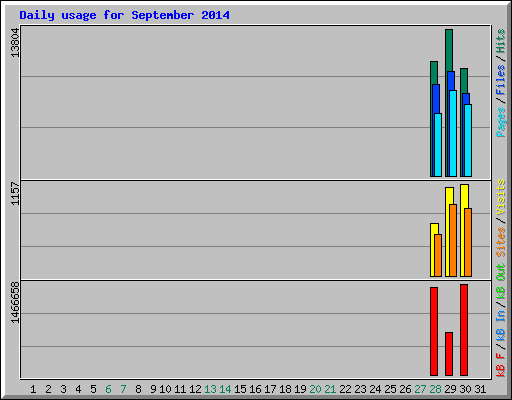Click weekend day 7 on the x-axis
The width and height of the screenshot is (512, 400).
[x=123, y=389]
